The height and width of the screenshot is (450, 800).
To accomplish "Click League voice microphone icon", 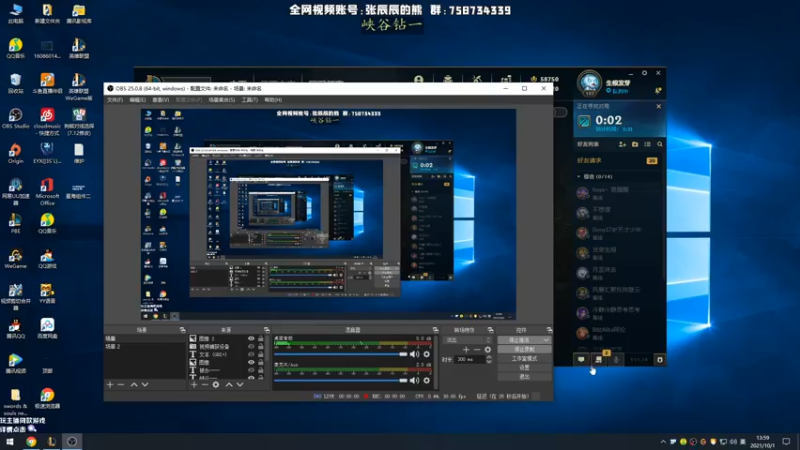I will coord(616,360).
